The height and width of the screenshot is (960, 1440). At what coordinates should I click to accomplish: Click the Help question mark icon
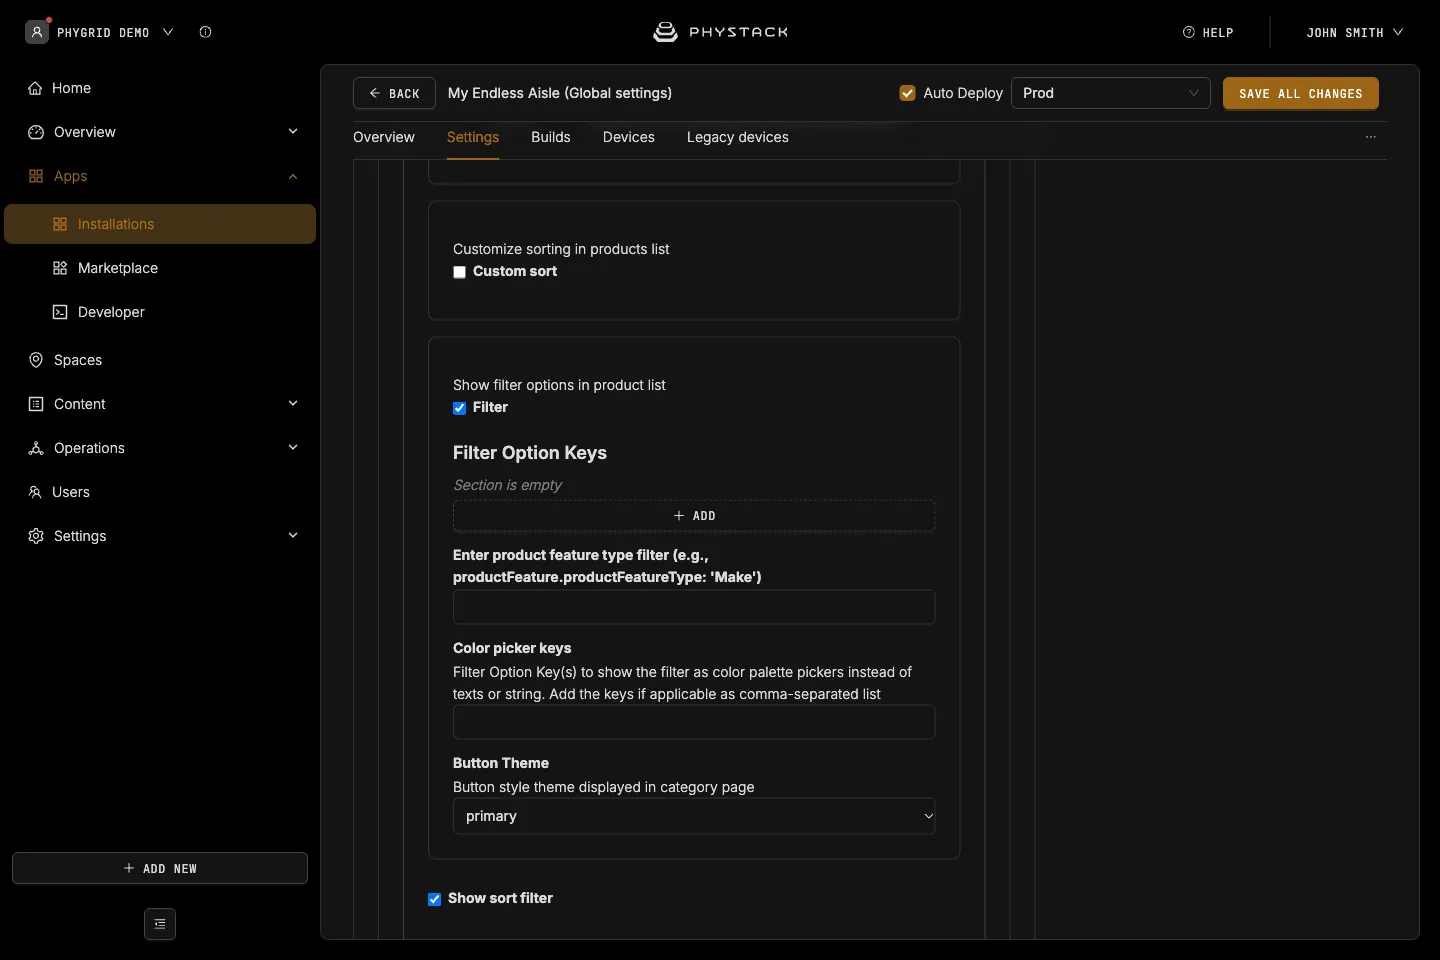pyautogui.click(x=1189, y=32)
